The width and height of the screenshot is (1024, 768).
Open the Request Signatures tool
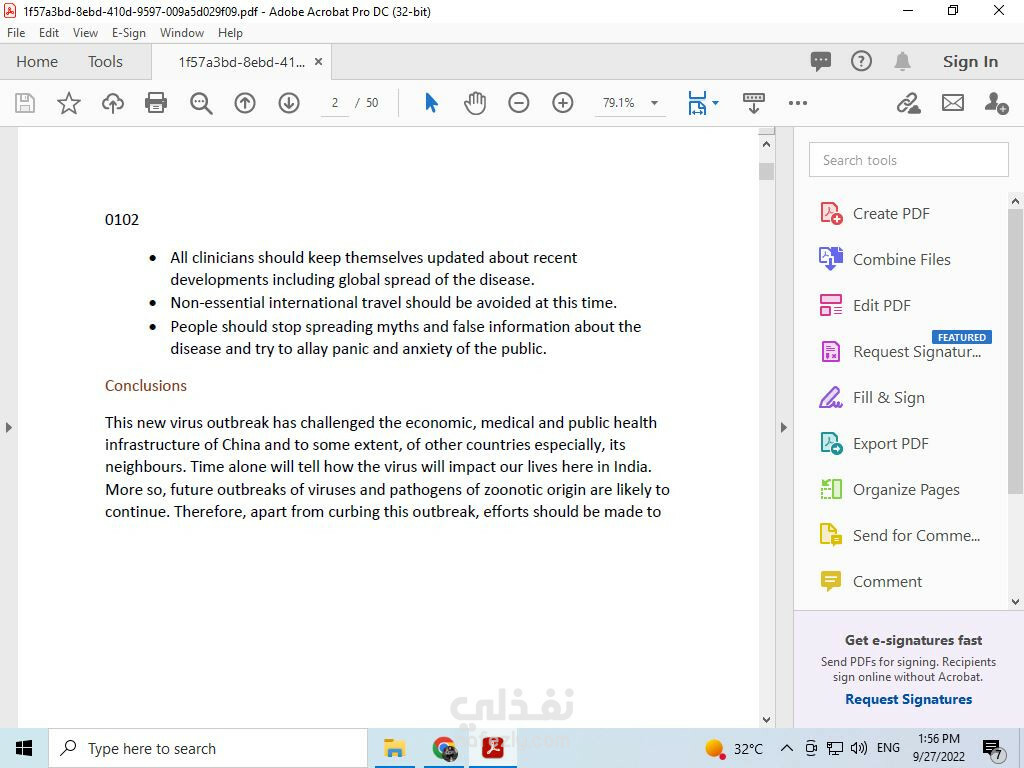901,351
